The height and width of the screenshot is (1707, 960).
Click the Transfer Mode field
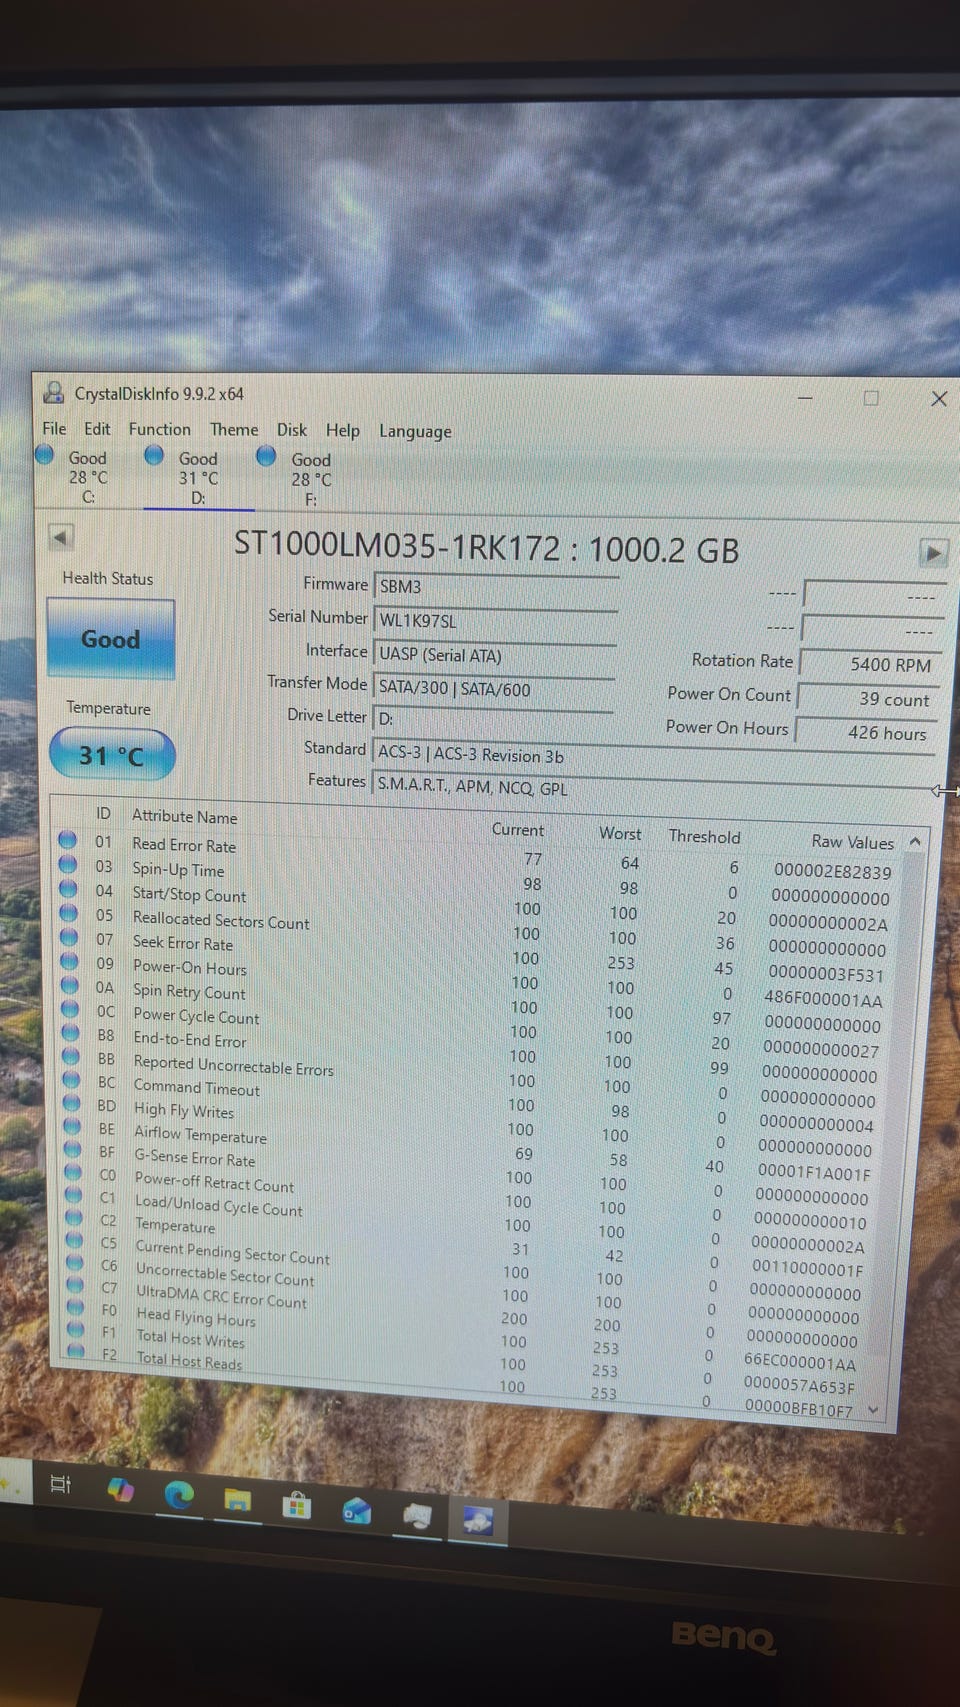(x=493, y=688)
